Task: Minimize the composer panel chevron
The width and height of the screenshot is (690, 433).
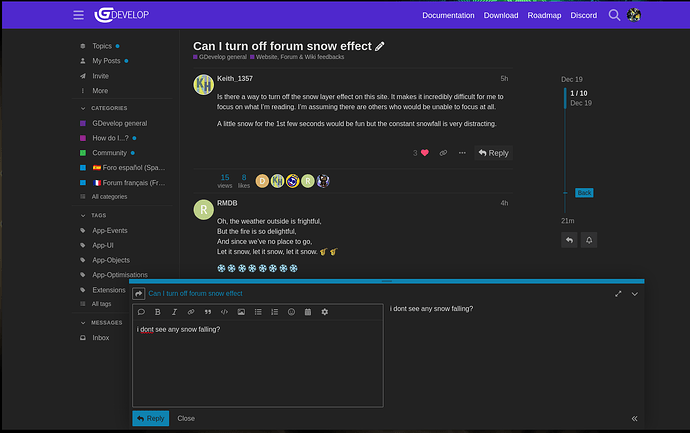Action: click(635, 294)
